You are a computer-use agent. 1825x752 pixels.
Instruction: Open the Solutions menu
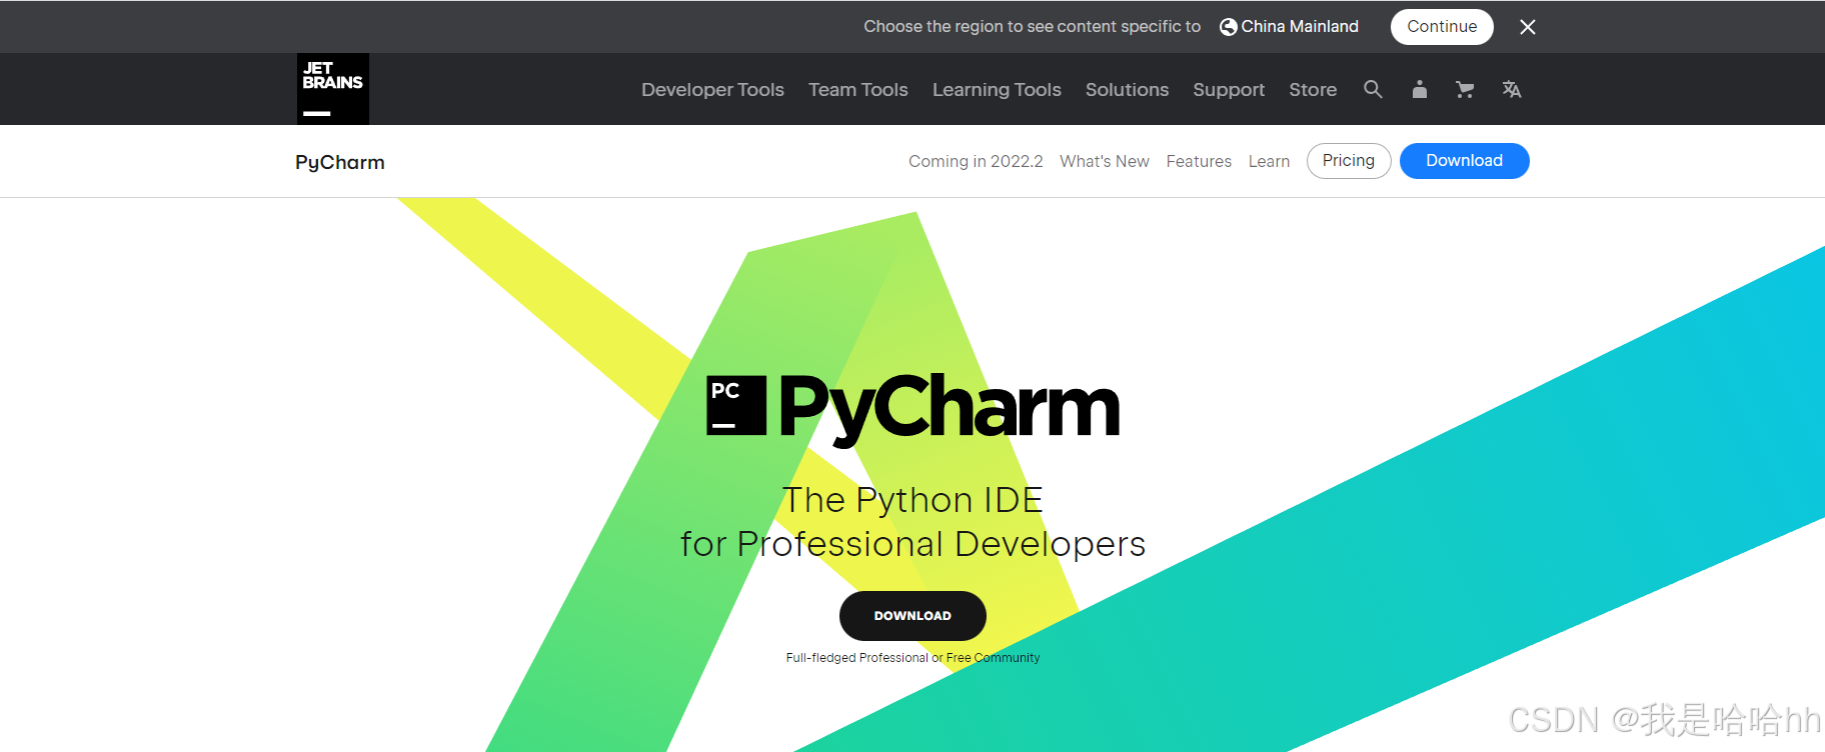pos(1127,89)
